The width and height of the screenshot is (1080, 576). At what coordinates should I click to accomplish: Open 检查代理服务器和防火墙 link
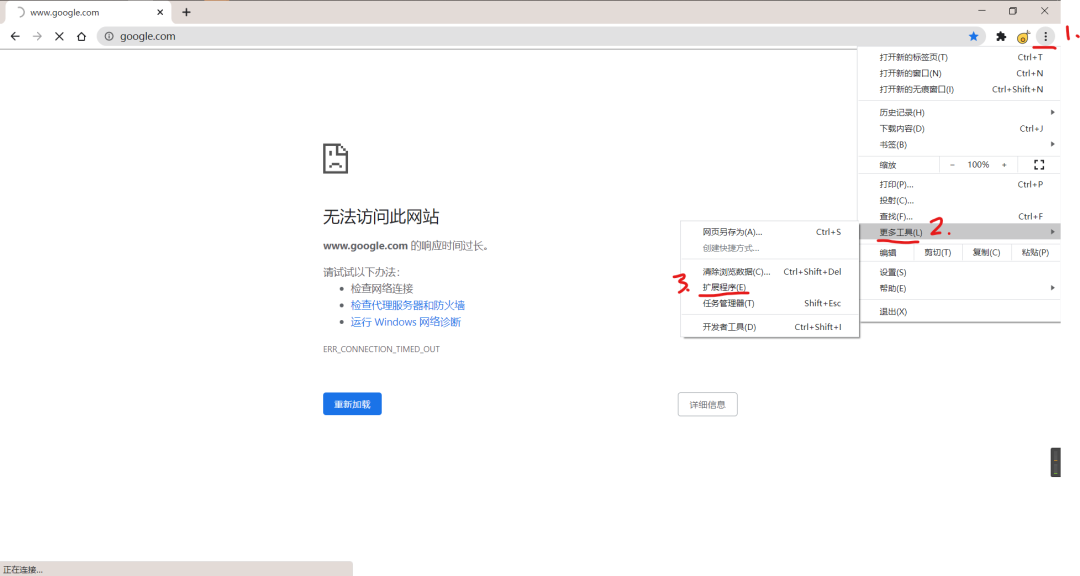408,305
